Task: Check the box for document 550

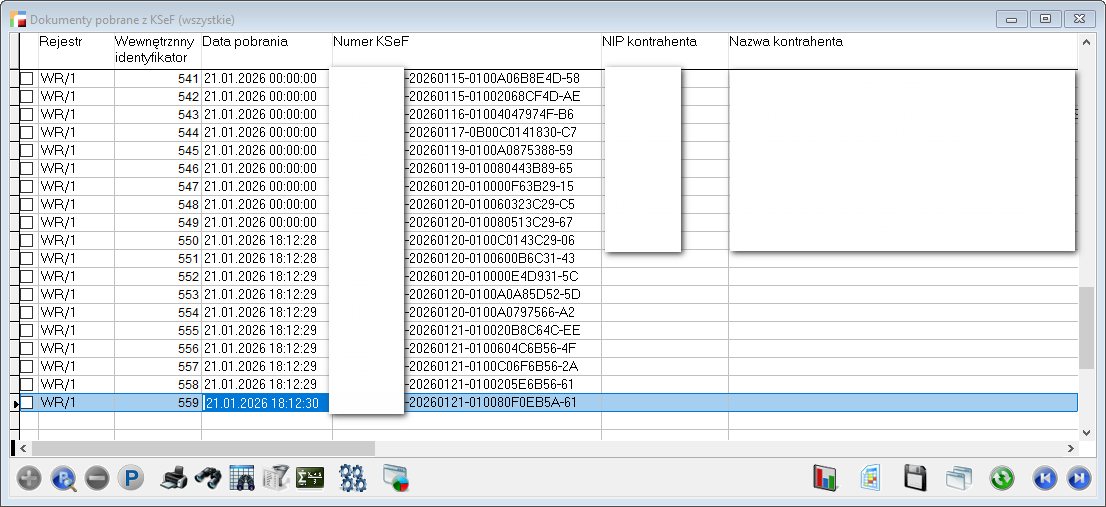Action: (x=27, y=240)
